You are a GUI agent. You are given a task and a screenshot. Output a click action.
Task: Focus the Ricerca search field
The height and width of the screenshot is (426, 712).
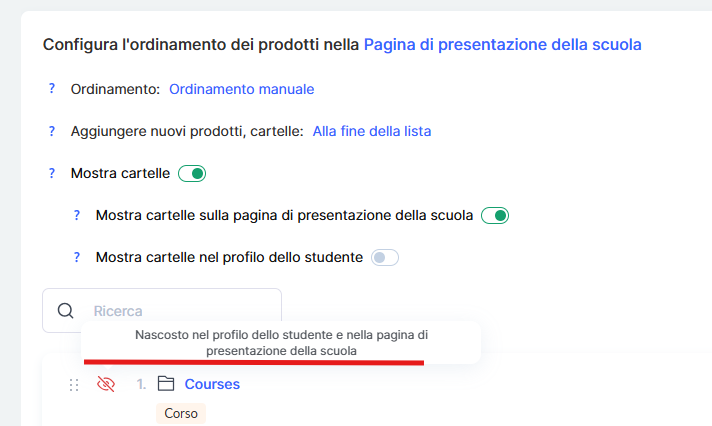178,311
